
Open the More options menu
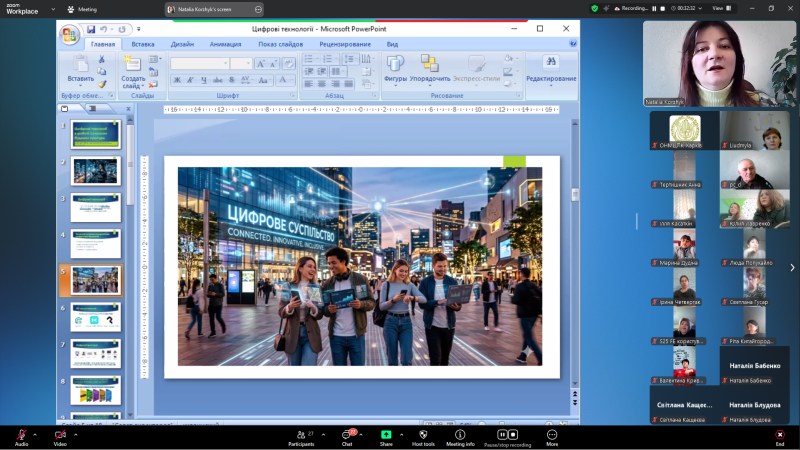[551, 435]
